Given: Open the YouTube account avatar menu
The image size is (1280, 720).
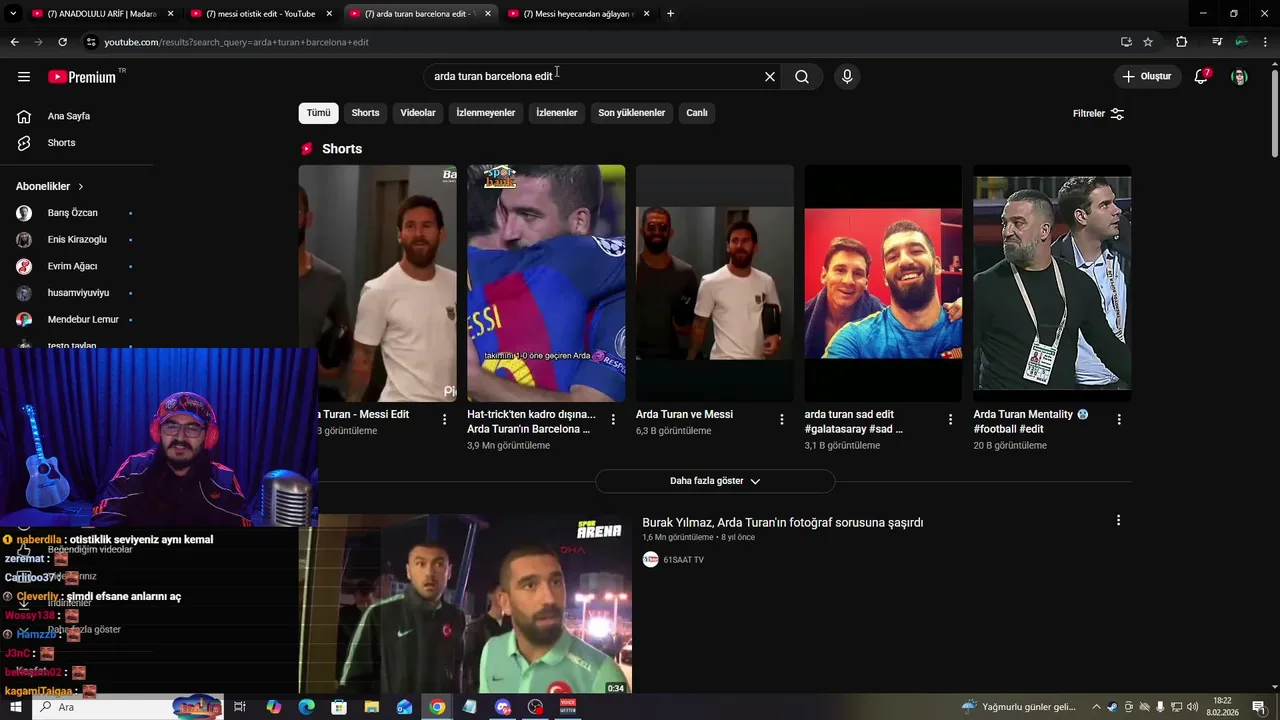Looking at the screenshot, I should pyautogui.click(x=1239, y=77).
